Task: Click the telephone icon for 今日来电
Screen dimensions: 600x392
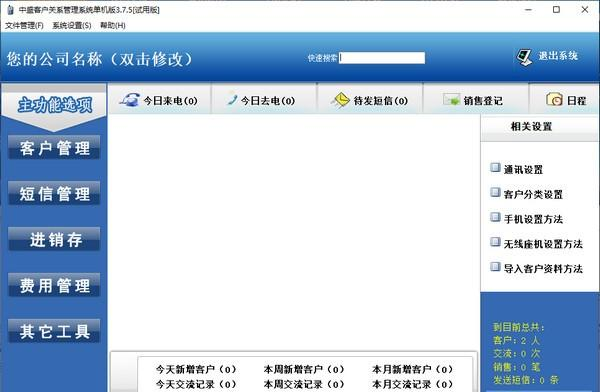Action: (129, 100)
